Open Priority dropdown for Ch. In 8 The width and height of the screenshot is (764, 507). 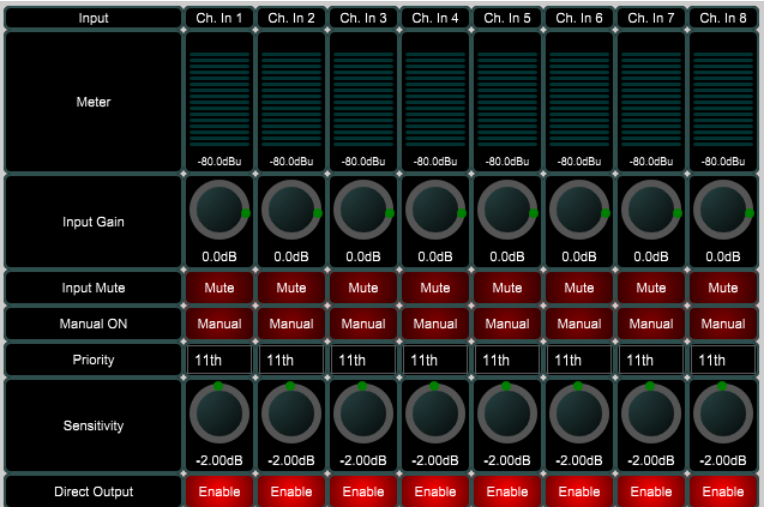723,360
